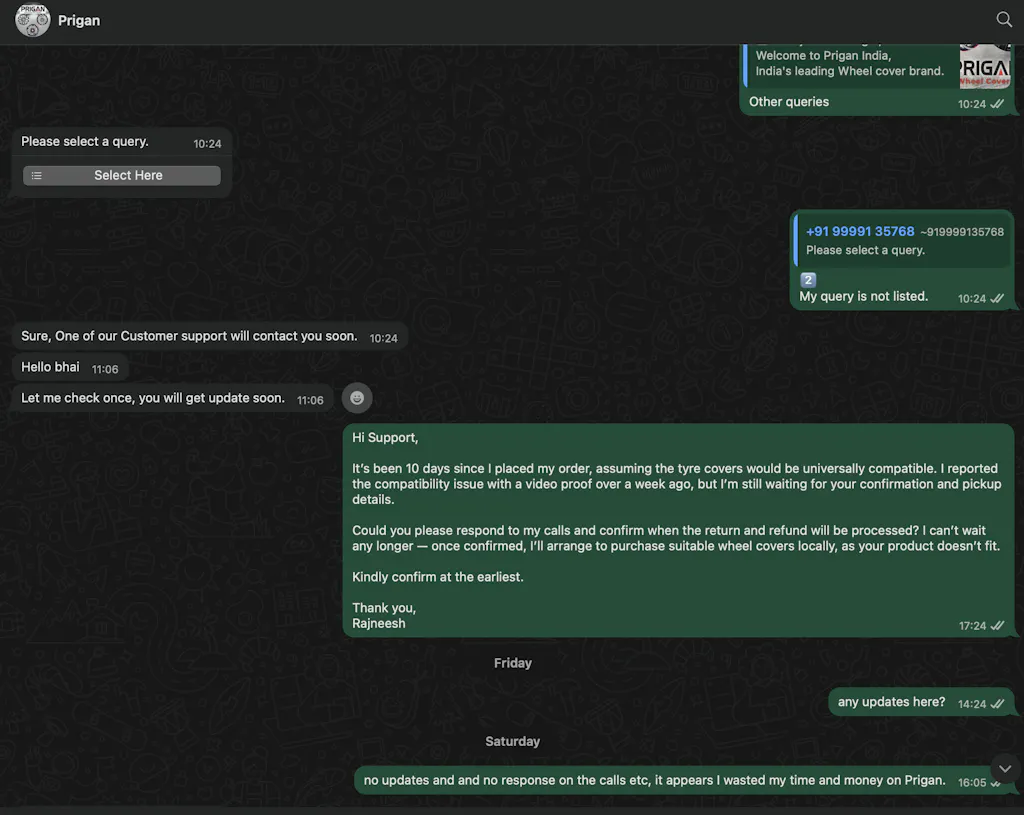This screenshot has width=1024, height=815.
Task: Click the keycap 2 emoji
Action: (x=809, y=280)
